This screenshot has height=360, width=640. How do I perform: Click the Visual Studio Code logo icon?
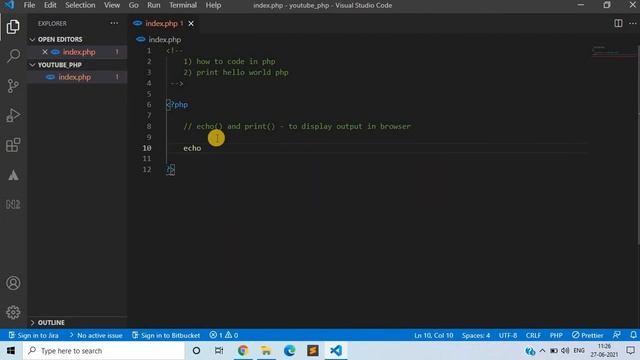(x=9, y=5)
